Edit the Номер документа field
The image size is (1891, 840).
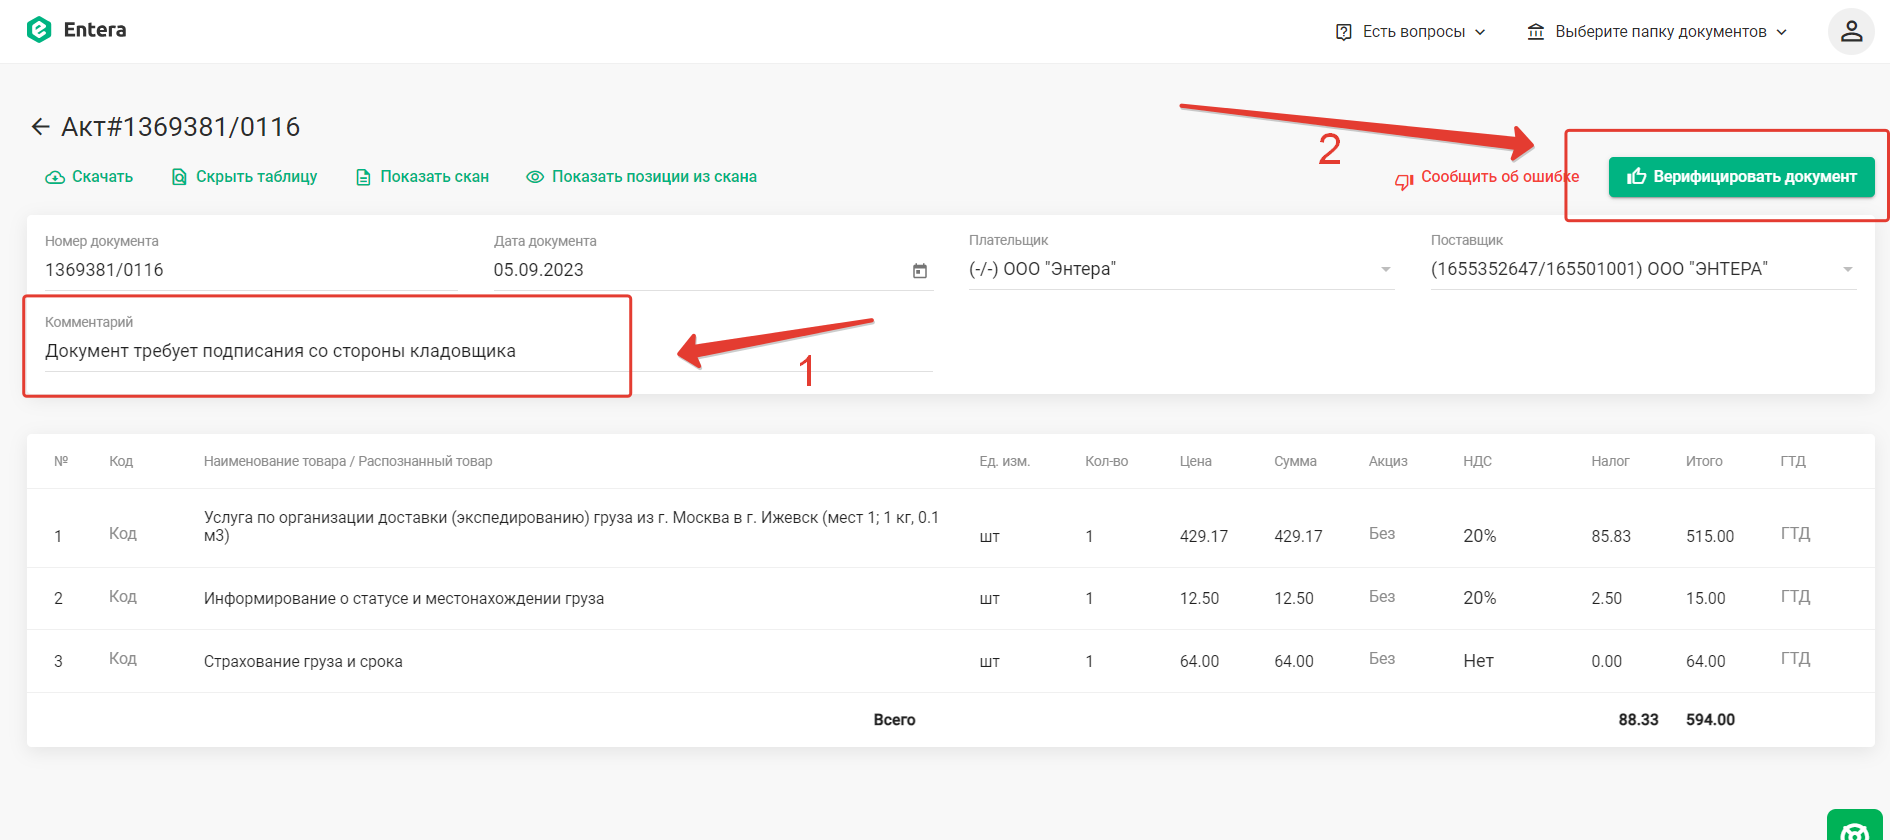(251, 270)
